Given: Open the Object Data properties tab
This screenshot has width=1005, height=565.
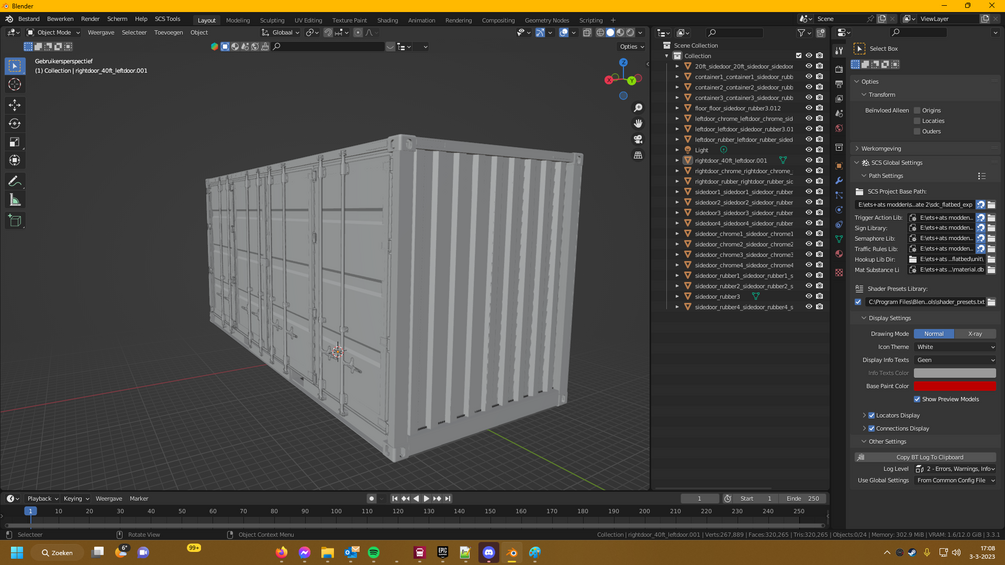Looking at the screenshot, I should click(x=839, y=239).
